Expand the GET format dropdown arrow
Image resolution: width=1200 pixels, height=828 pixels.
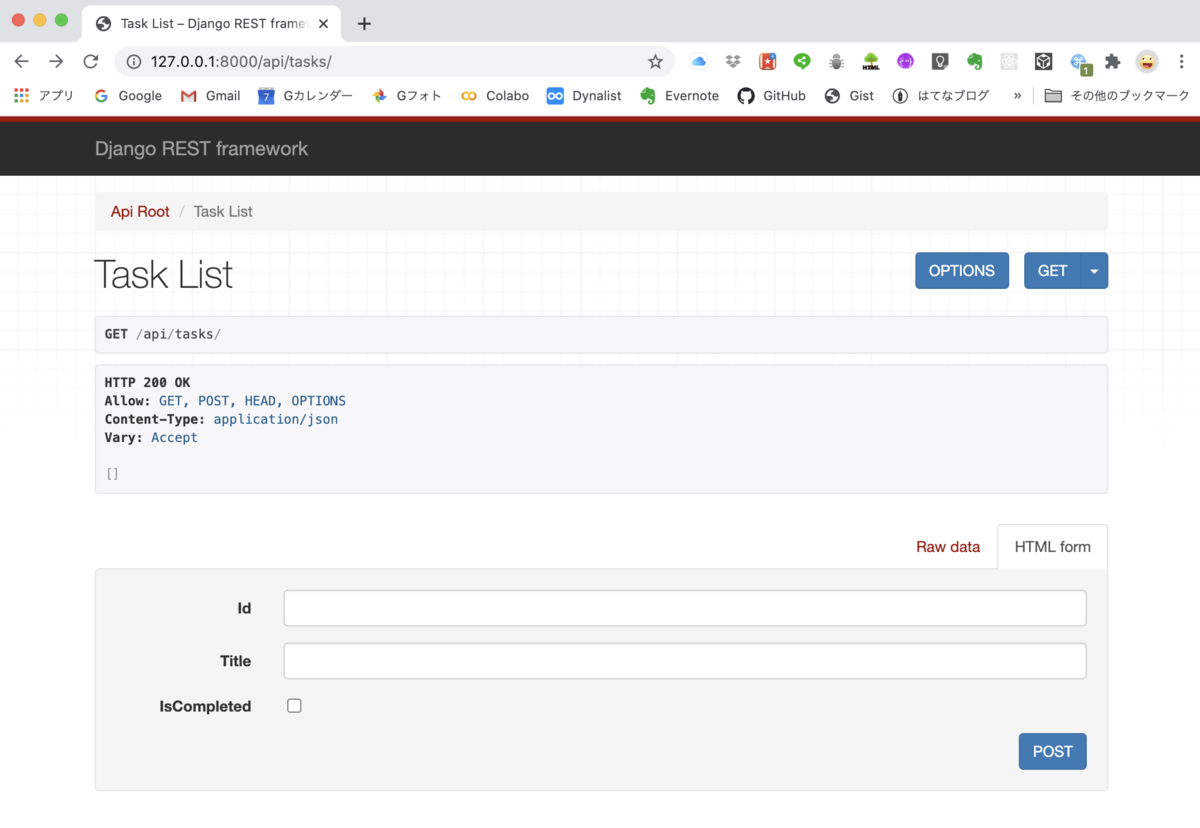click(1094, 271)
